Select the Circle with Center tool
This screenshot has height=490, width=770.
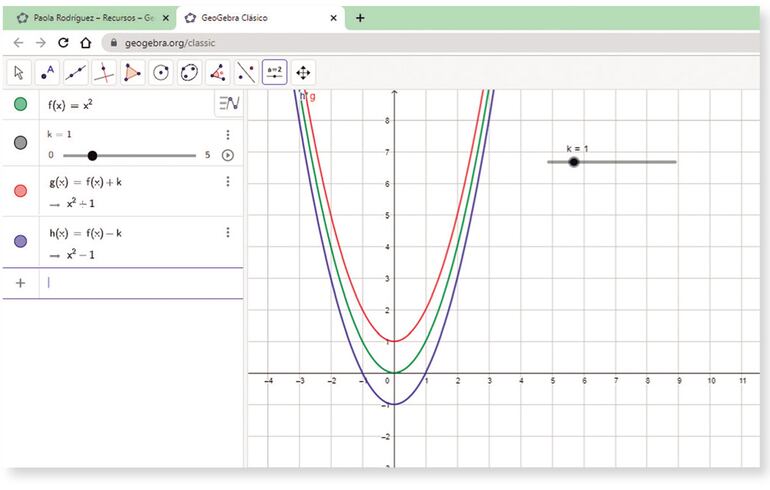[161, 73]
